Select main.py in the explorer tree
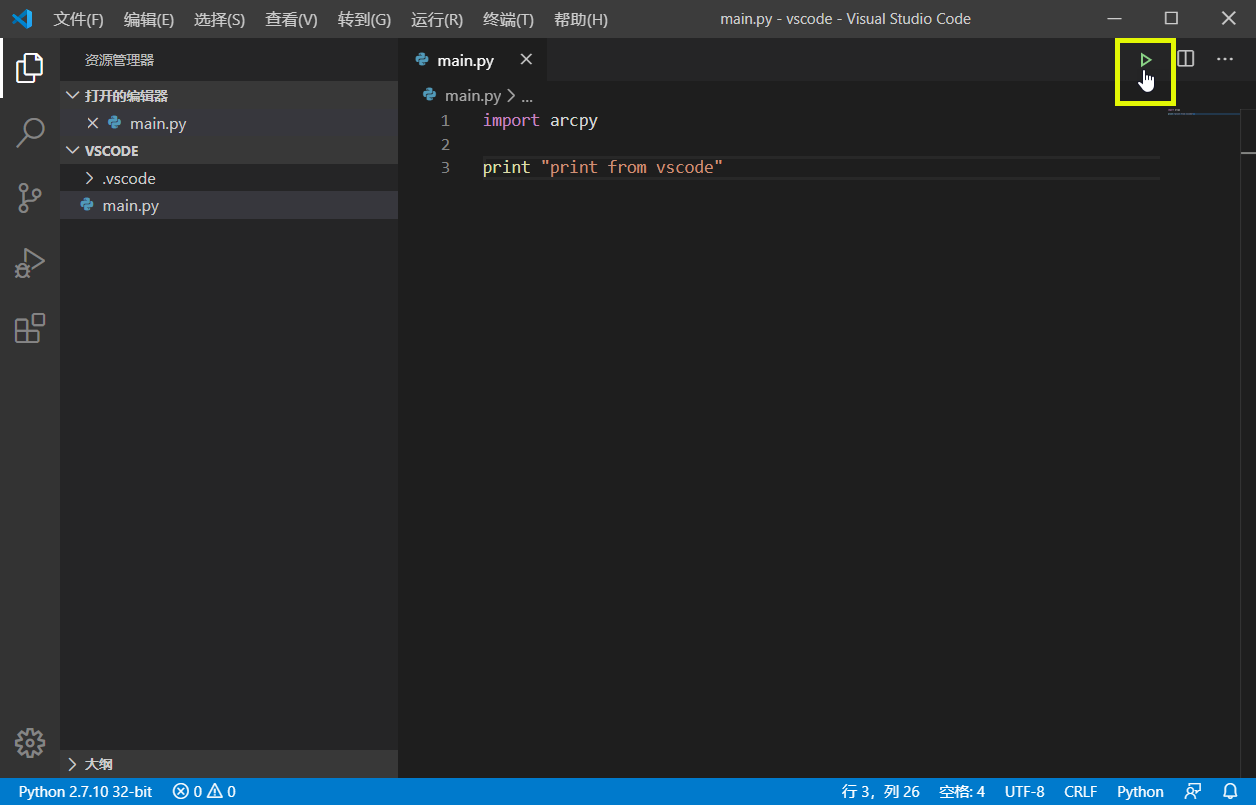Image resolution: width=1256 pixels, height=805 pixels. tap(229, 205)
